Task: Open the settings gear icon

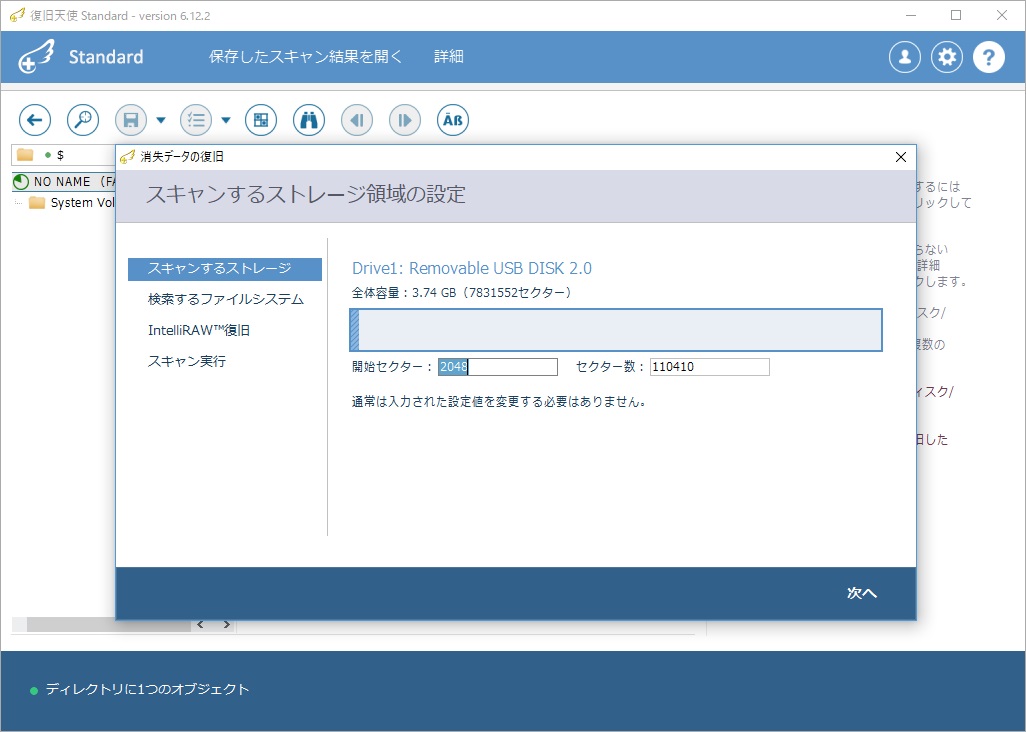Action: tap(947, 57)
